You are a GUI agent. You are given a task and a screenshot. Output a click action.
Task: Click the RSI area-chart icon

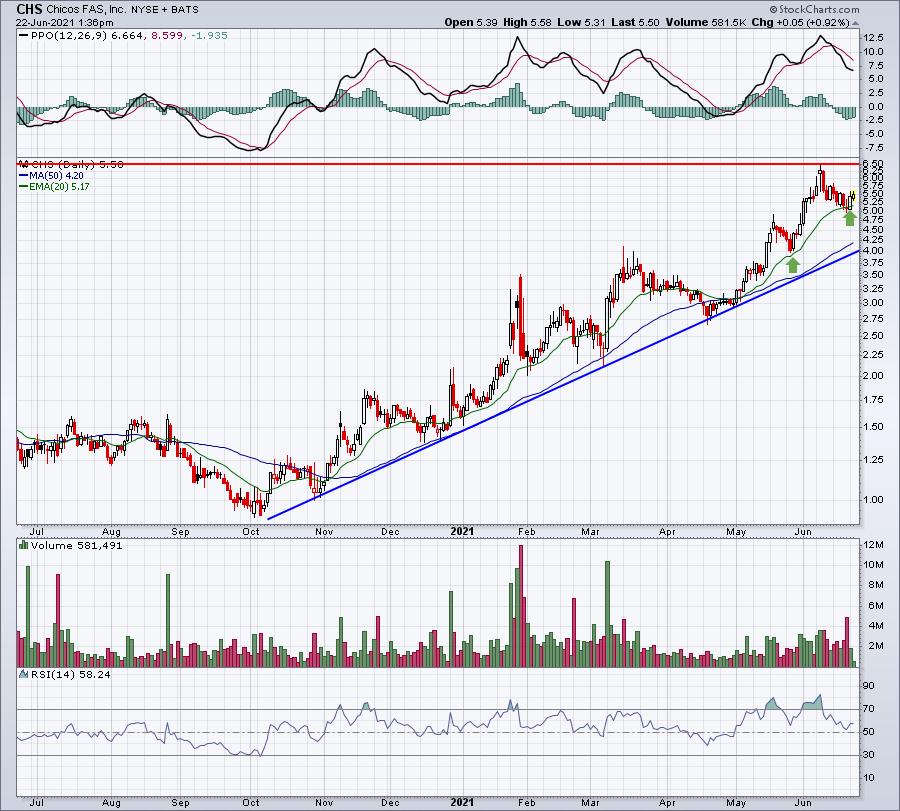(24, 674)
